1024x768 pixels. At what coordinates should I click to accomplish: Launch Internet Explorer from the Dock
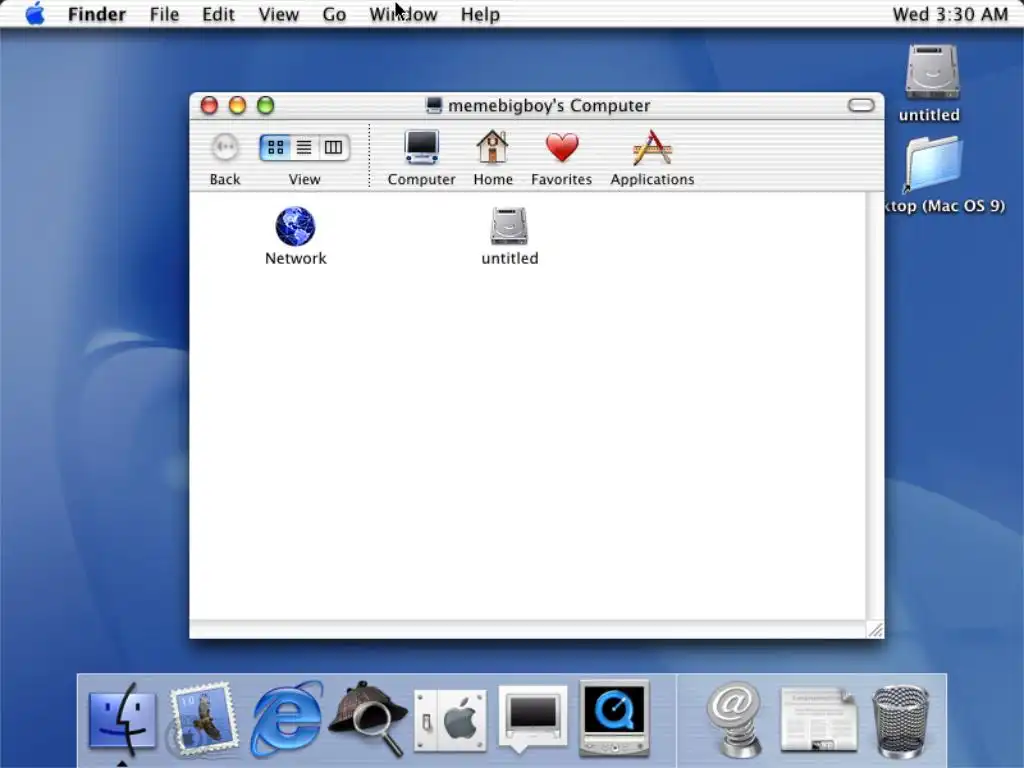click(287, 719)
